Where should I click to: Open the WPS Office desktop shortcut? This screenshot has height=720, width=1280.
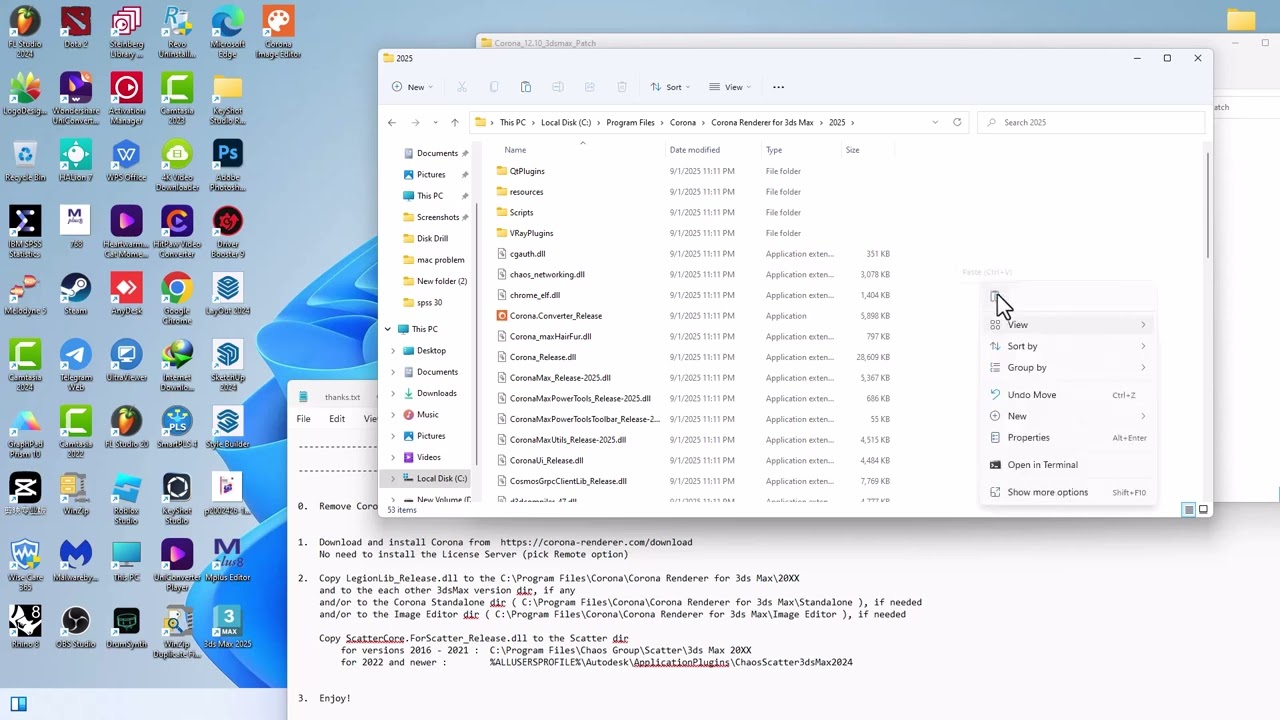tap(126, 160)
